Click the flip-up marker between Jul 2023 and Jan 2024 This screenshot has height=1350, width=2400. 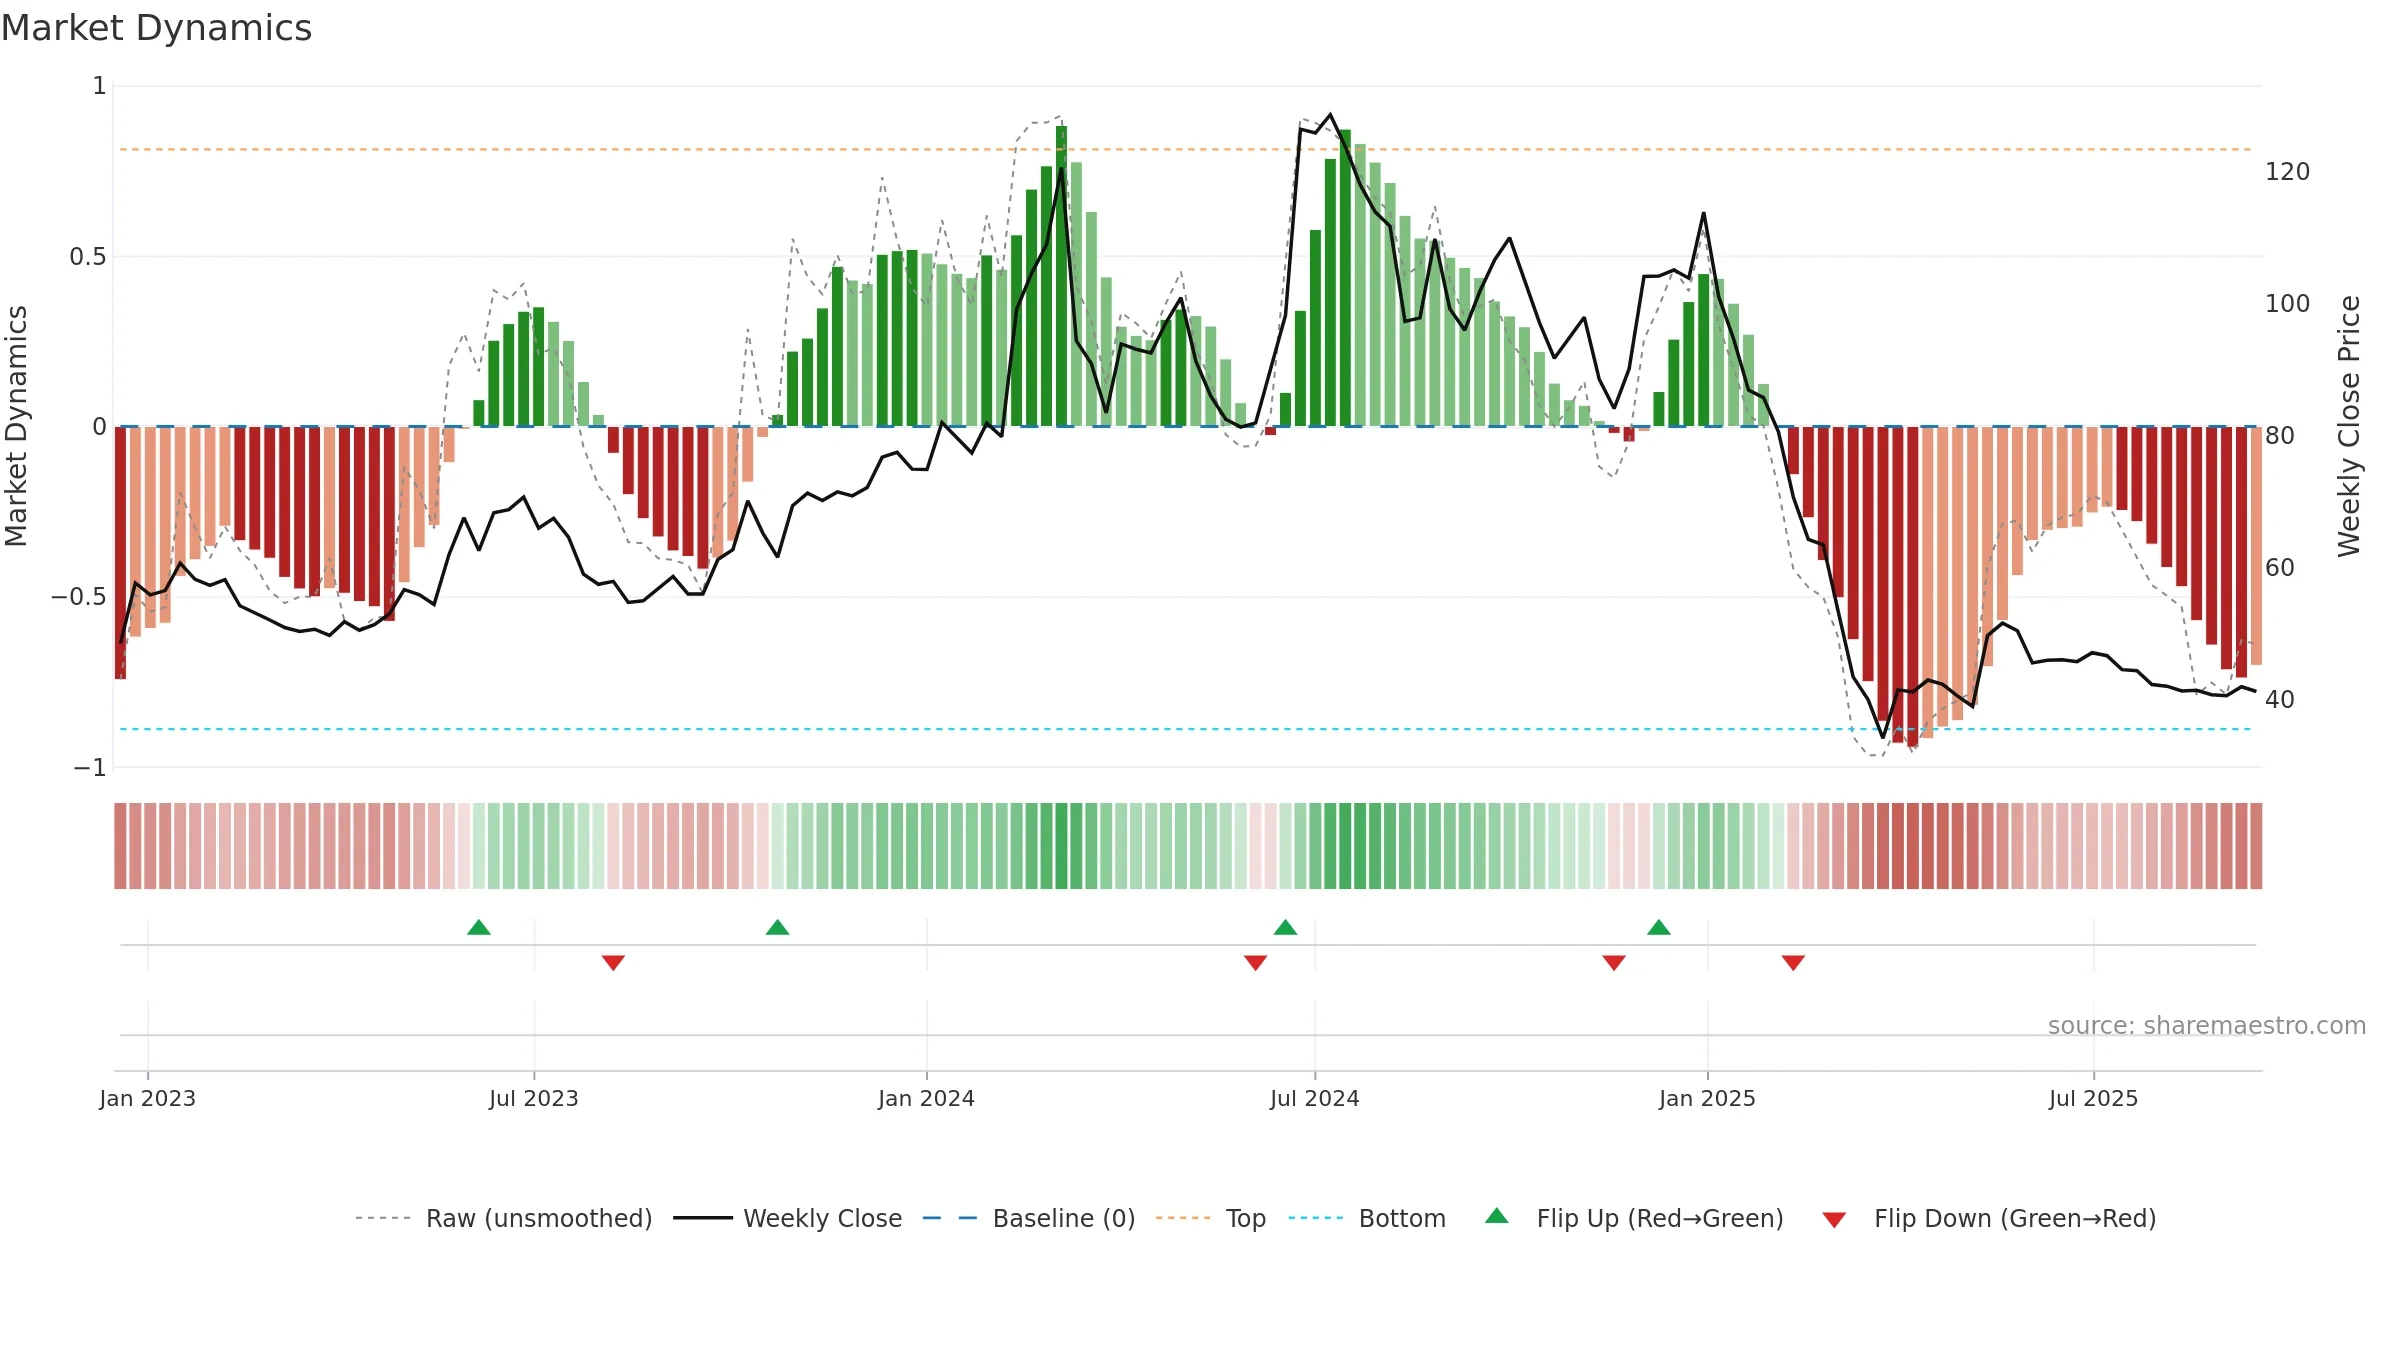[778, 927]
